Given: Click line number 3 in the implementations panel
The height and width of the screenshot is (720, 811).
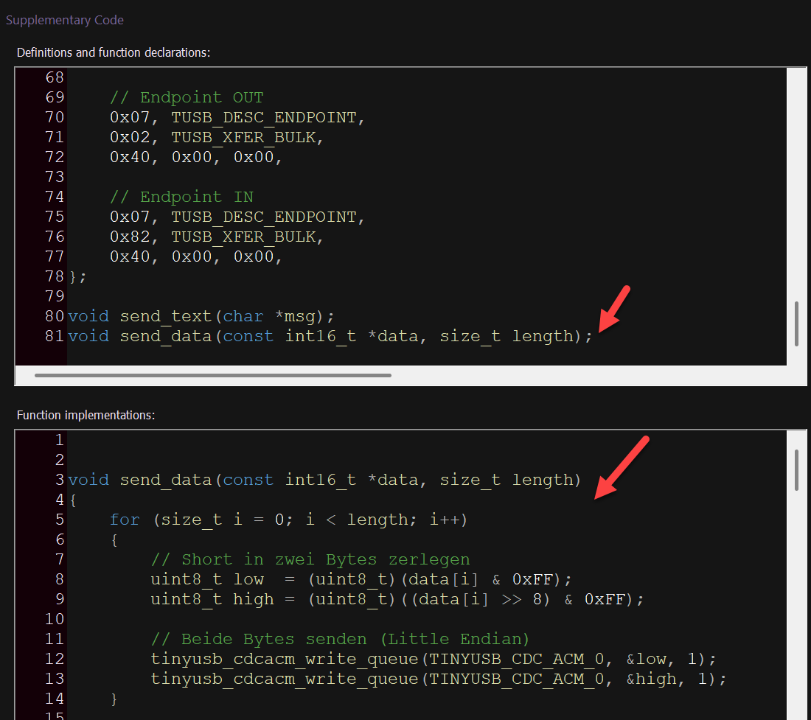Looking at the screenshot, I should pos(59,480).
